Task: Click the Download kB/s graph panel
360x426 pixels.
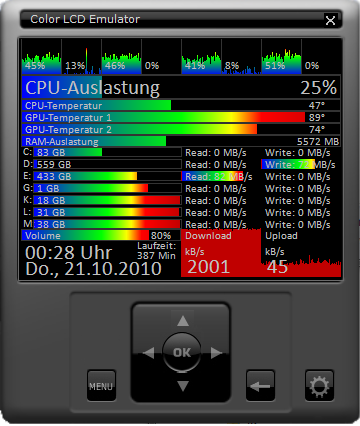Action: [221, 253]
